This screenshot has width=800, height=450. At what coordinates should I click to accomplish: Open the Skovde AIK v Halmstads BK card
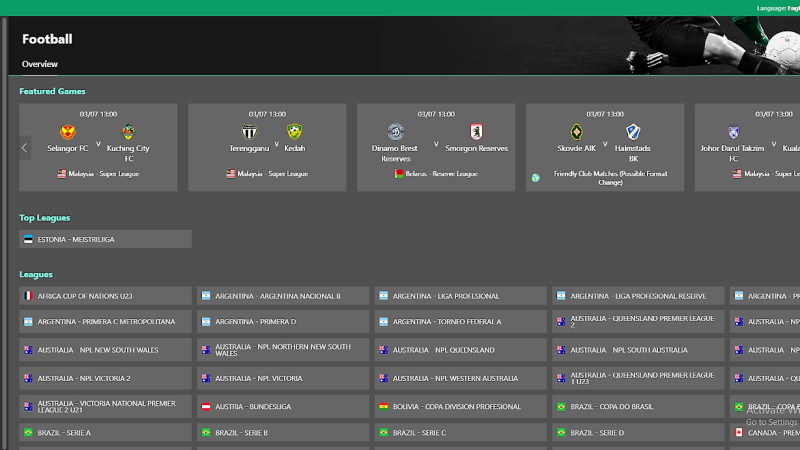[605, 147]
